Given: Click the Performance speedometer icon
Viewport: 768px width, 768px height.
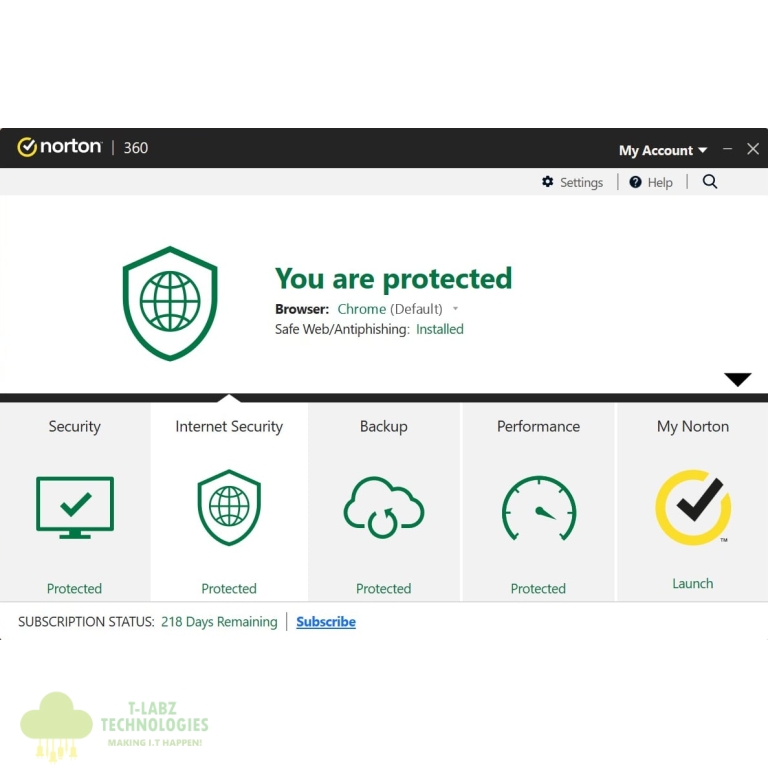Looking at the screenshot, I should pos(539,508).
